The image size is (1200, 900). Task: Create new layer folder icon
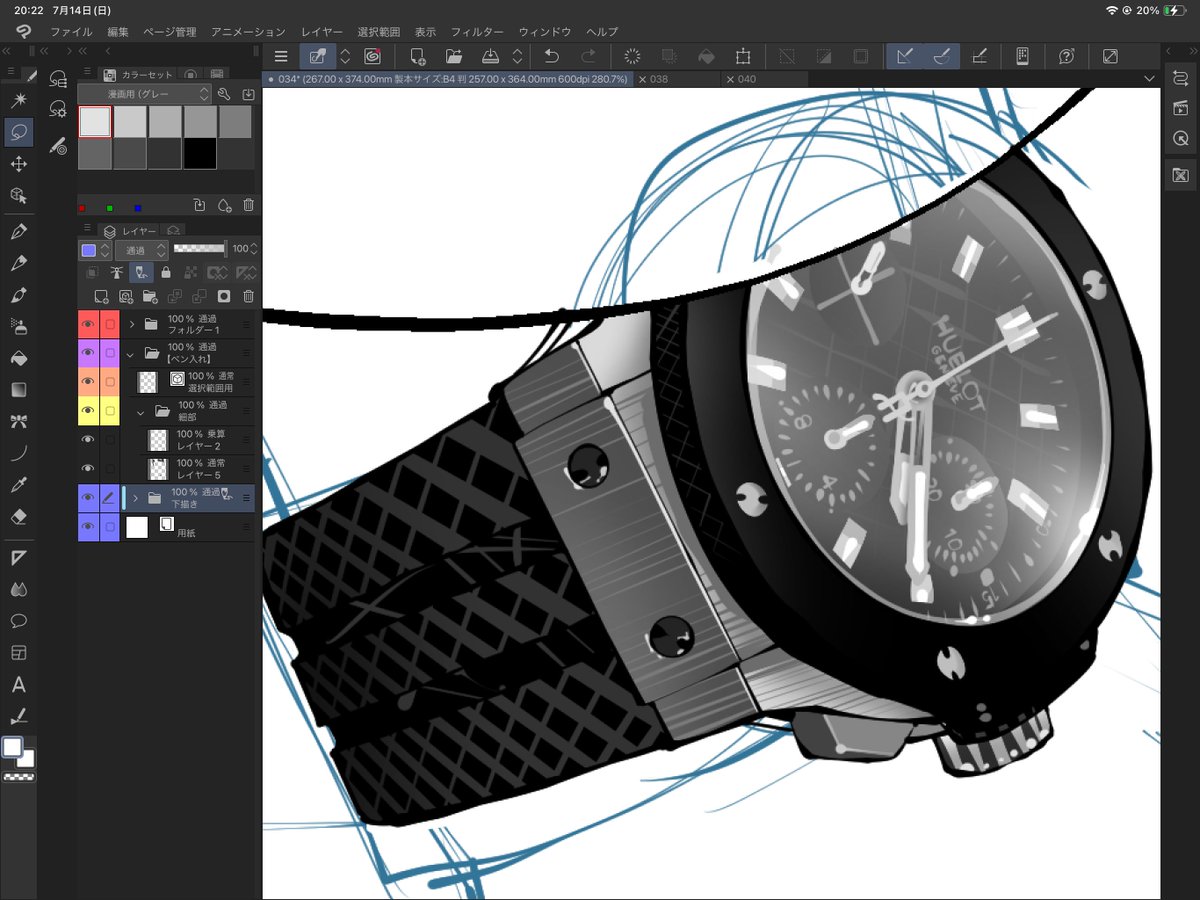pos(150,296)
